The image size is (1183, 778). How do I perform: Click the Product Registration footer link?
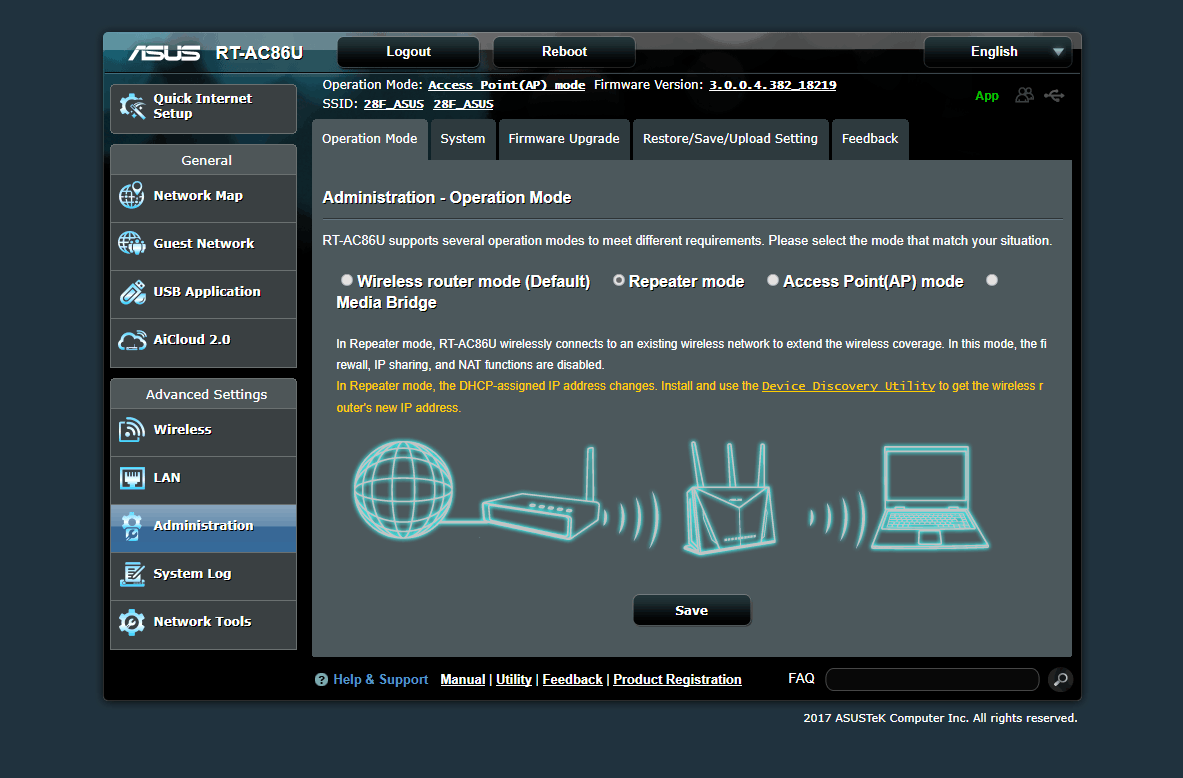678,680
